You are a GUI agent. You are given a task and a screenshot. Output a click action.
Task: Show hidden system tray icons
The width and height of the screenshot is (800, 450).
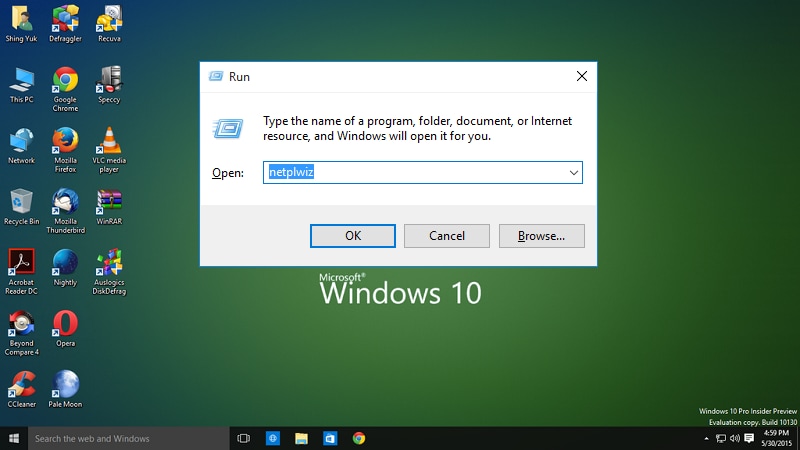tap(706, 438)
